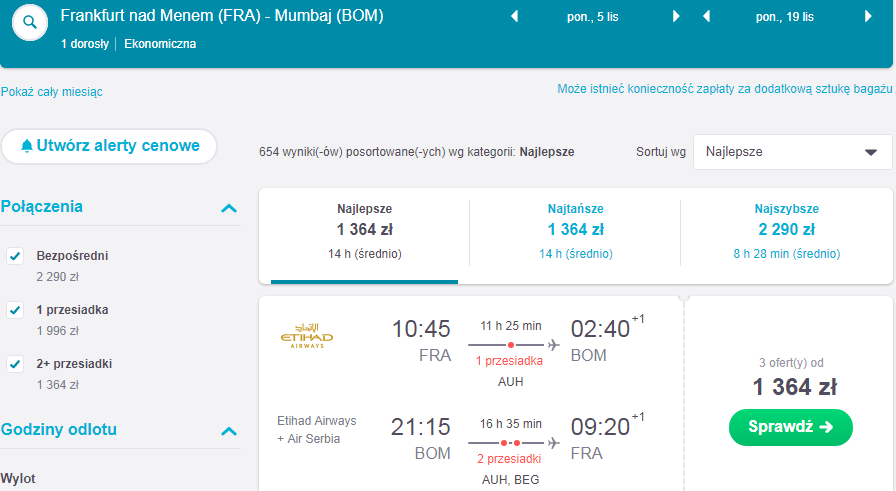896x491 pixels.
Task: Click airplane icon on the BOM to FRA leg
Action: click(x=553, y=443)
